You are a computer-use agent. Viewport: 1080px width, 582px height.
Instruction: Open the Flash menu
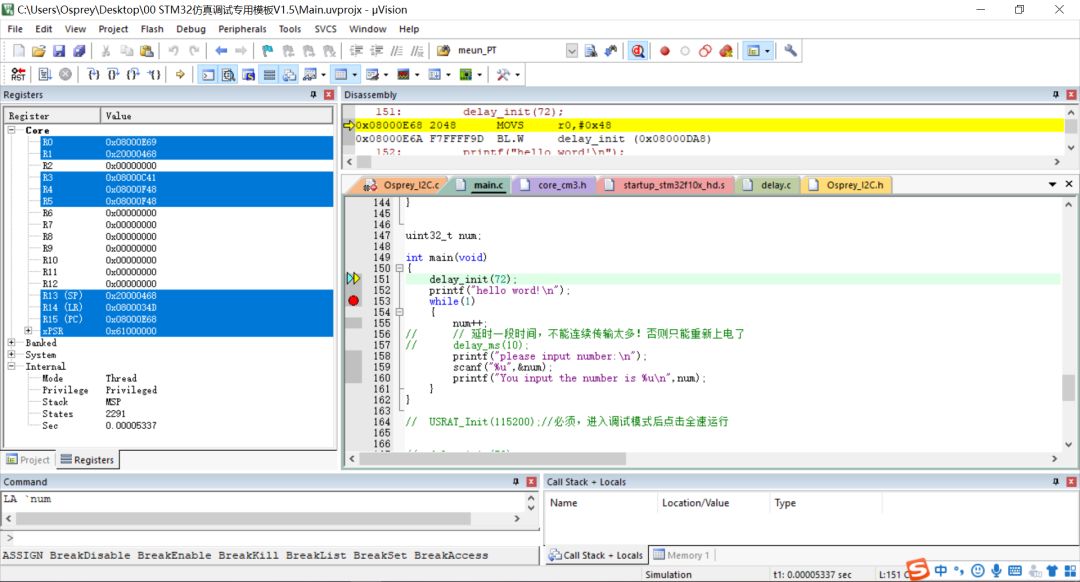(152, 29)
